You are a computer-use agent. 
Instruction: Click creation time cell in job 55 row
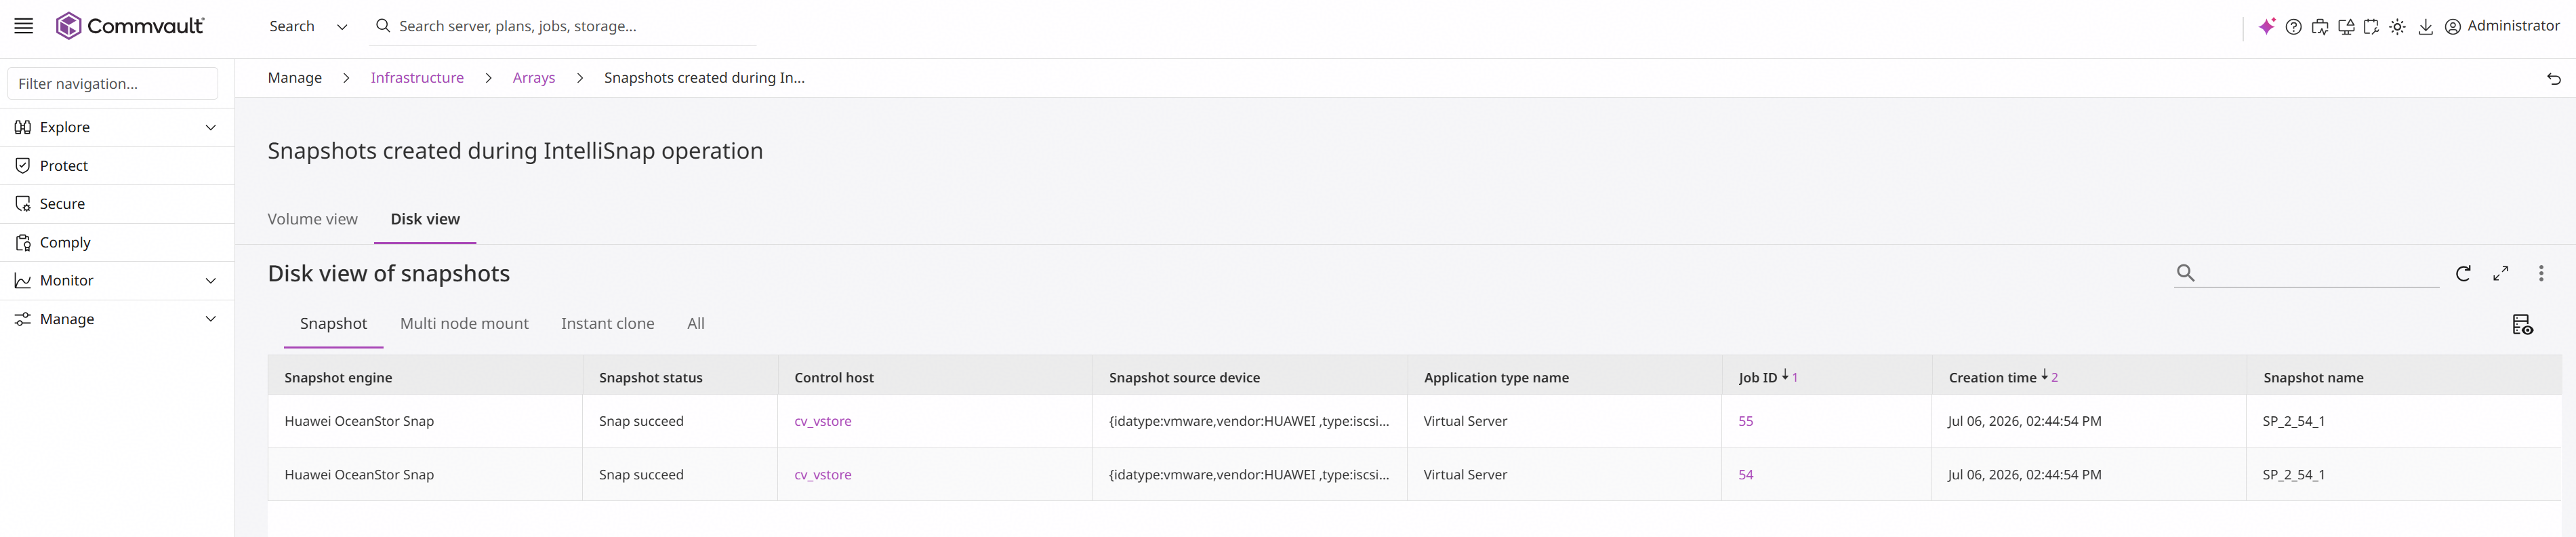[x=2025, y=422]
